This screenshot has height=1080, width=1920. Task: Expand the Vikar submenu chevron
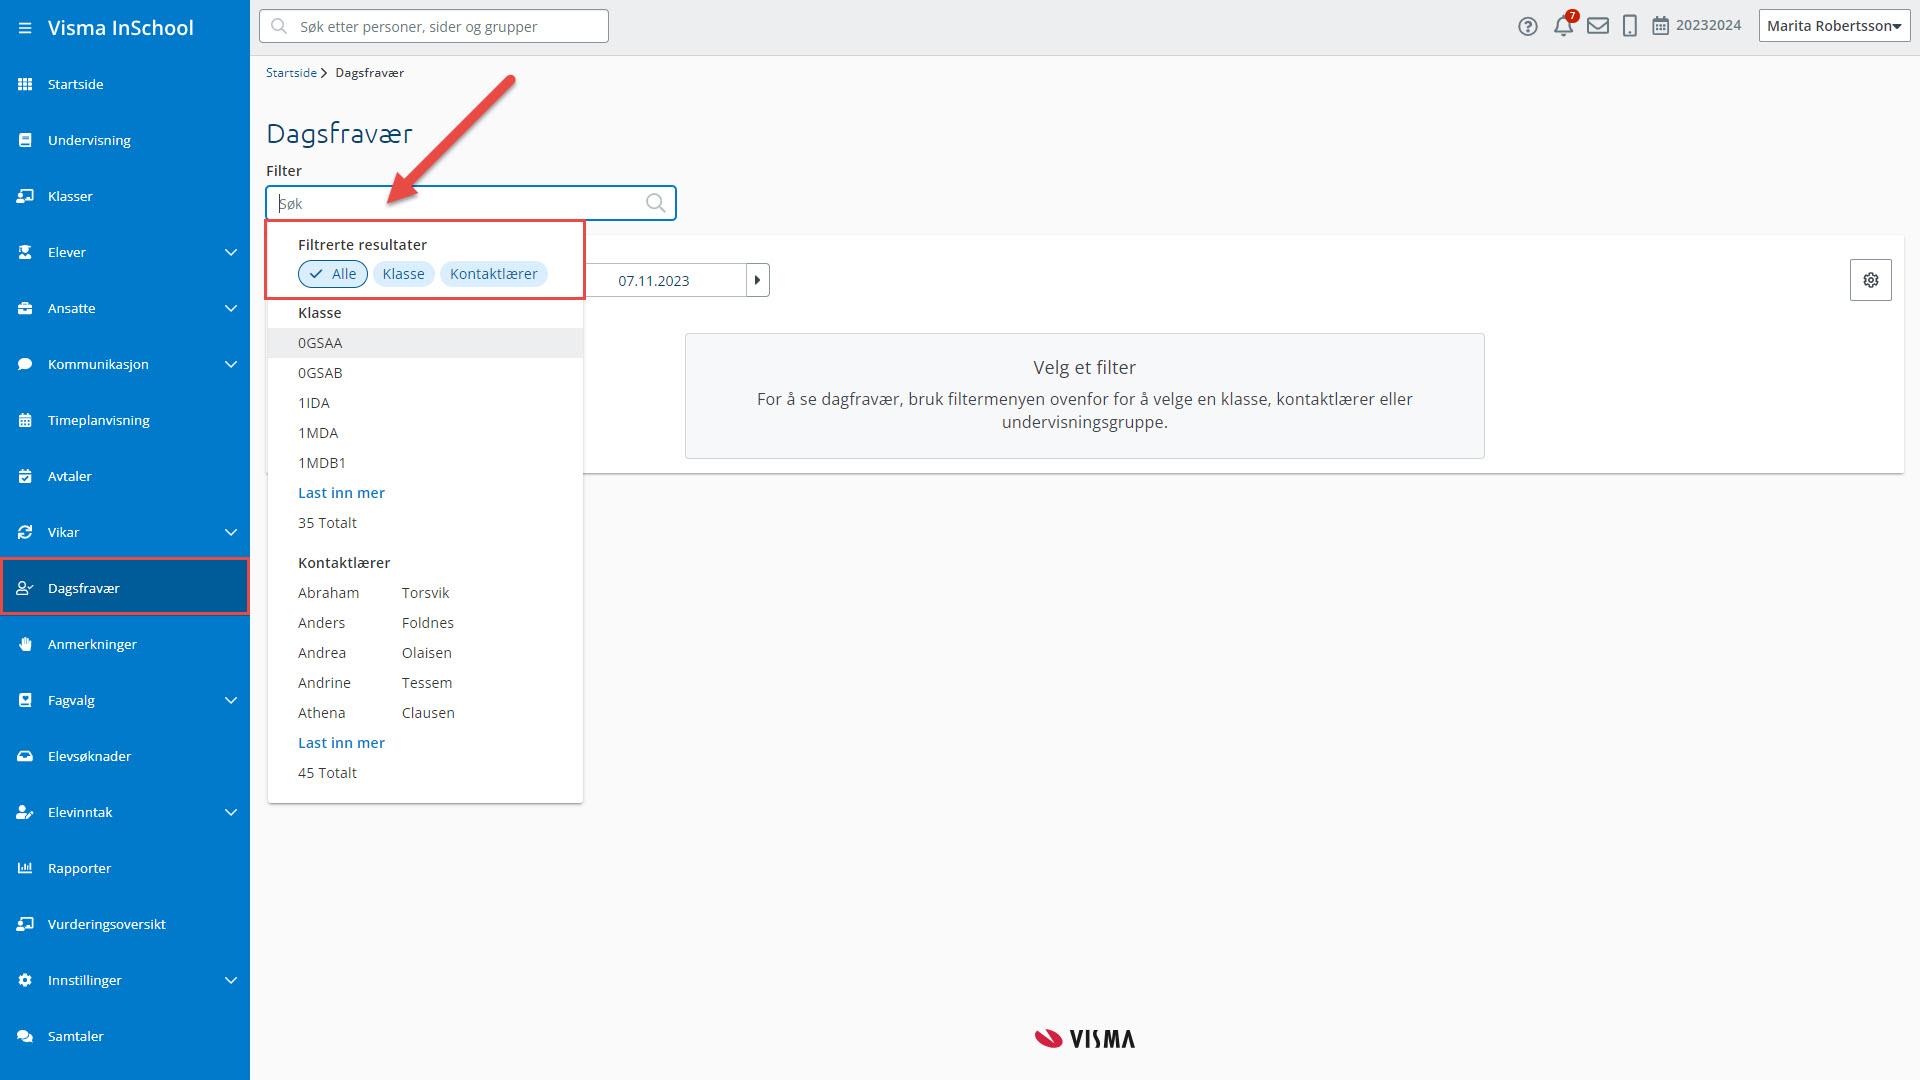pos(231,532)
